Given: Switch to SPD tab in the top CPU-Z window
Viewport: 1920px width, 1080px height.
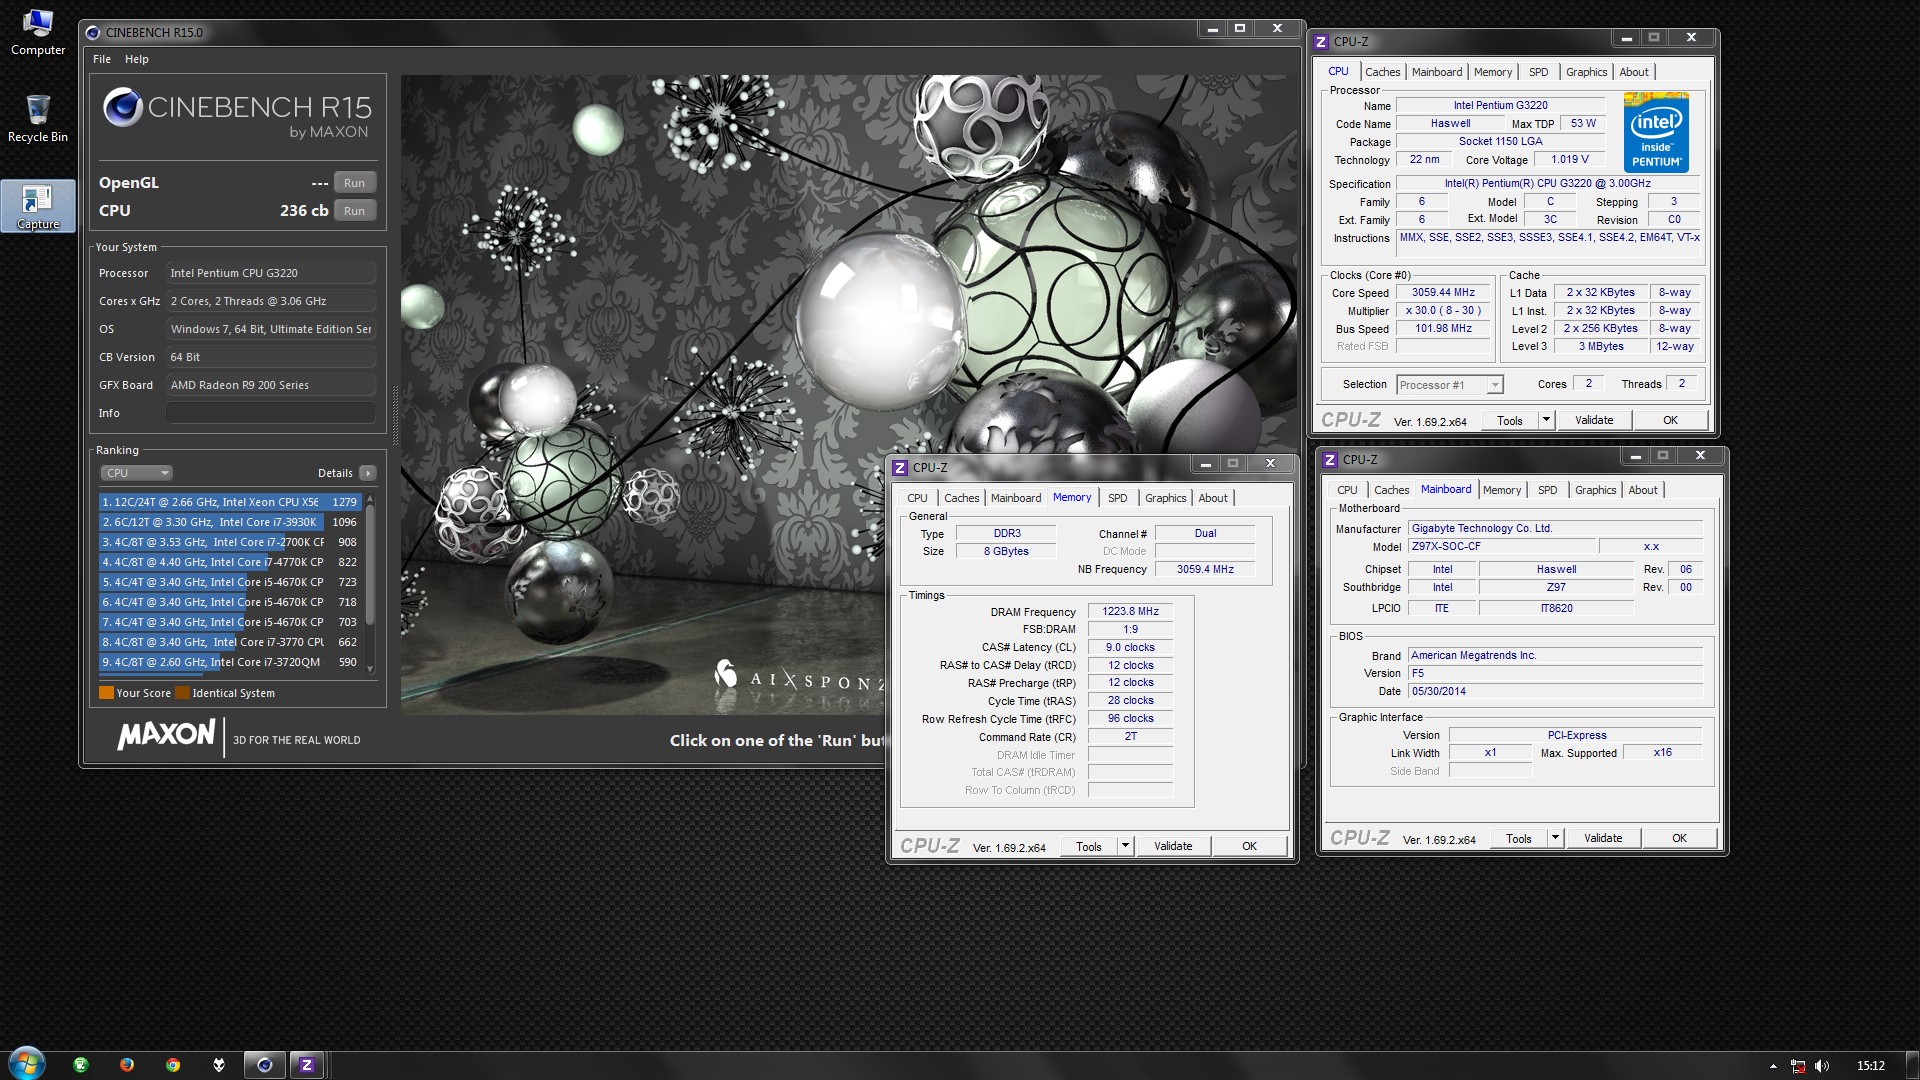Looking at the screenshot, I should pos(1538,72).
